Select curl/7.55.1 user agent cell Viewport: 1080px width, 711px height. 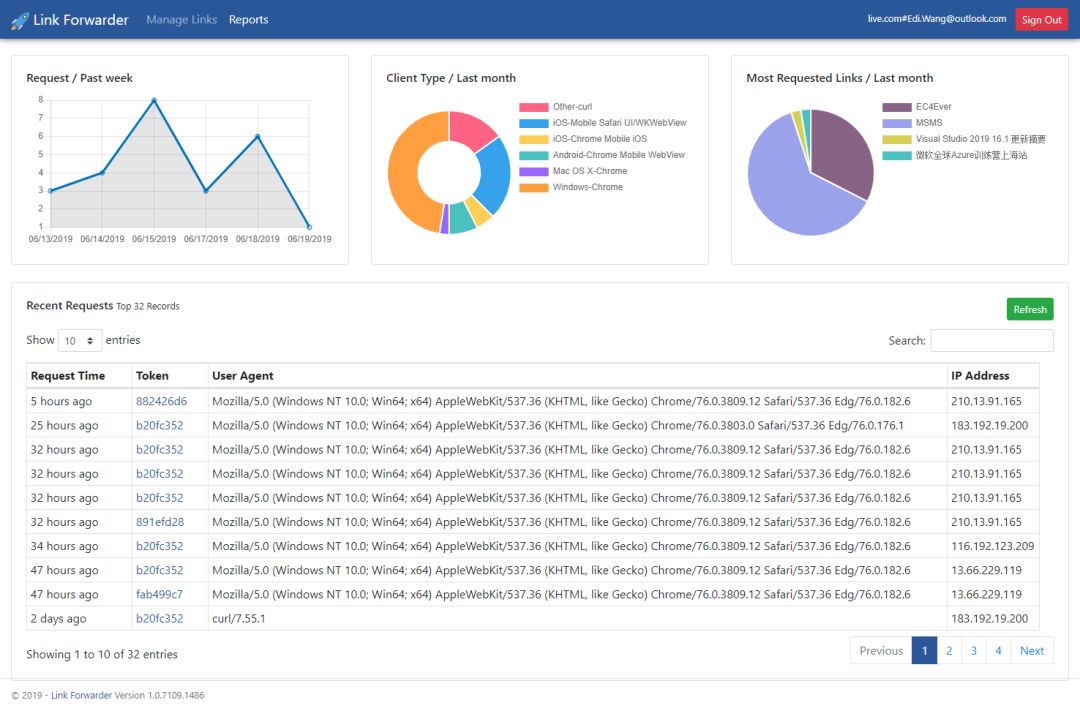(x=578, y=618)
